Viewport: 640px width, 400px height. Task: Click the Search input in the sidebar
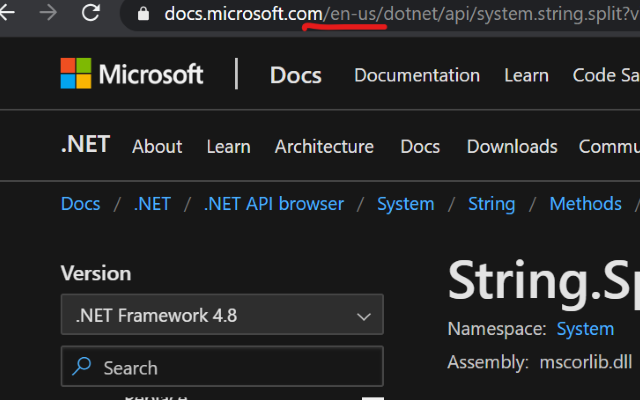[x=222, y=366]
